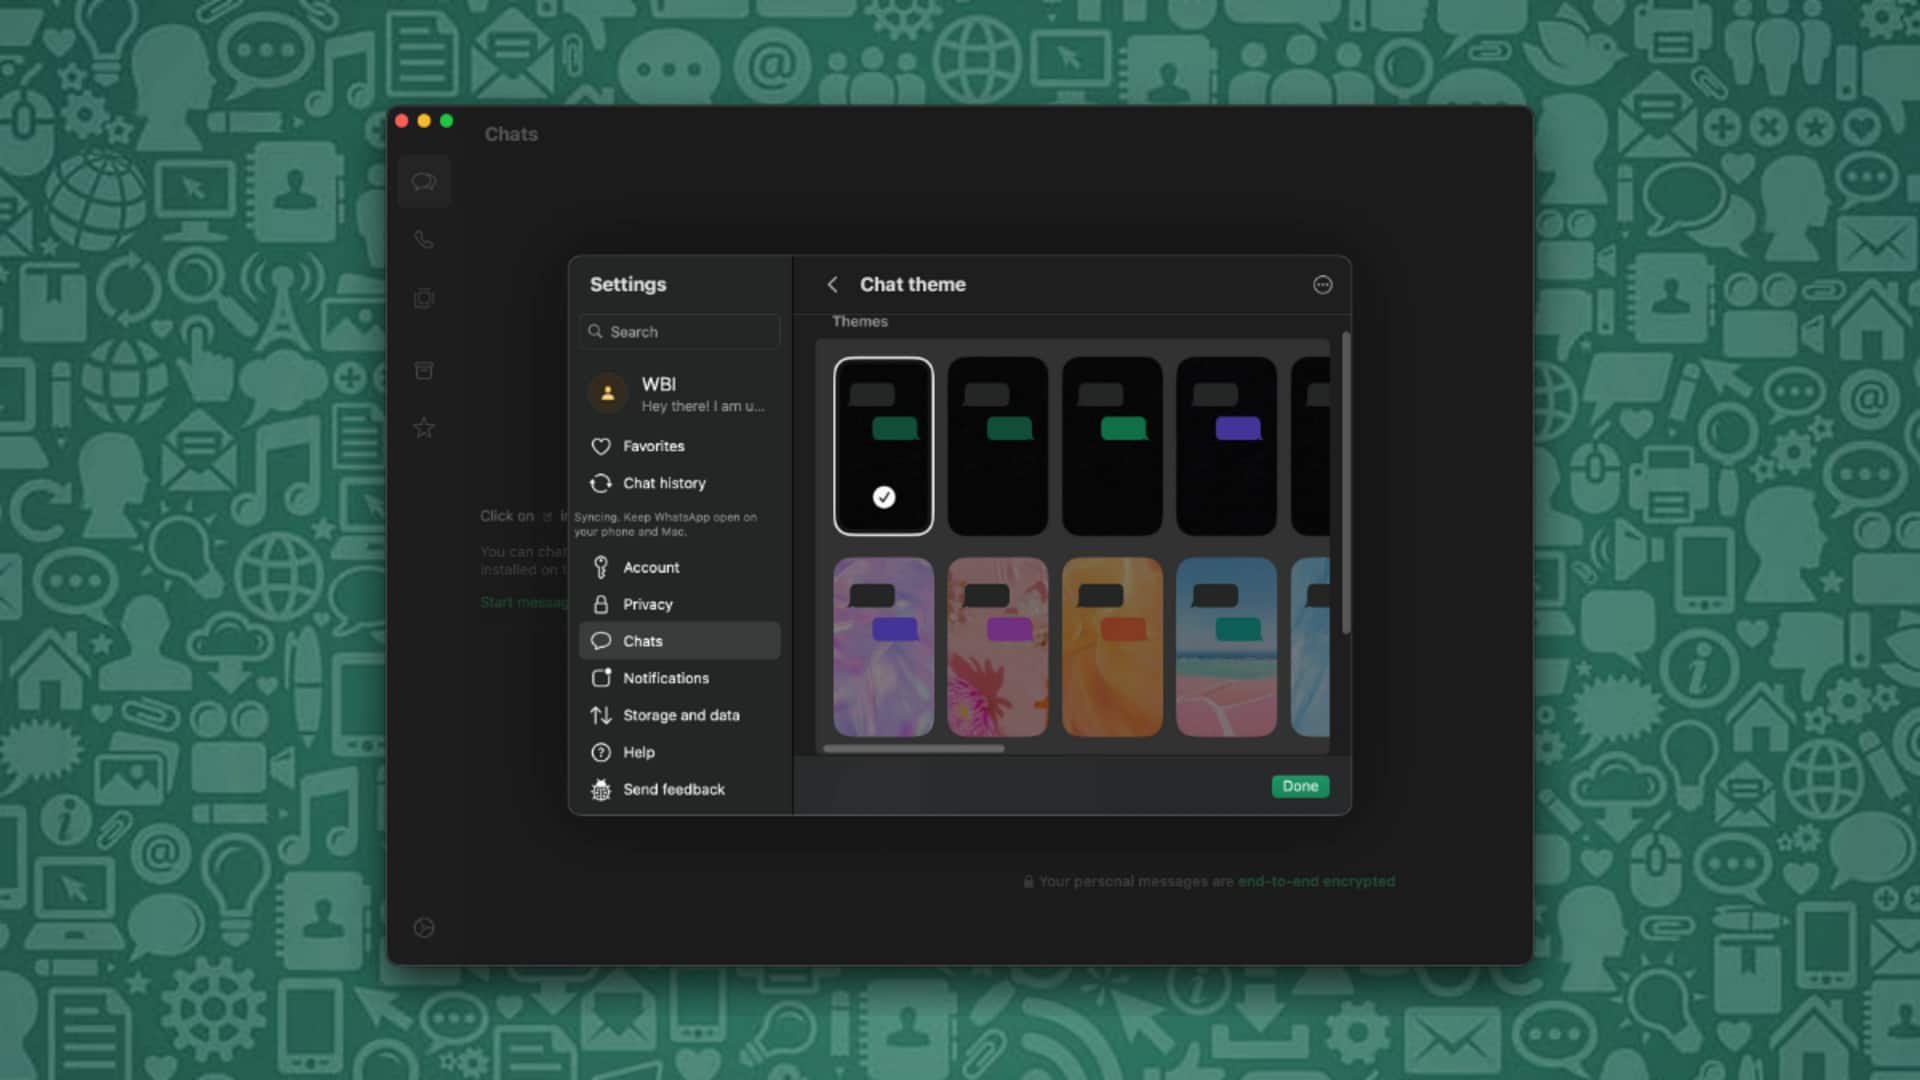Open the Calls section from the sidebar
1920x1080 pixels.
(x=424, y=240)
